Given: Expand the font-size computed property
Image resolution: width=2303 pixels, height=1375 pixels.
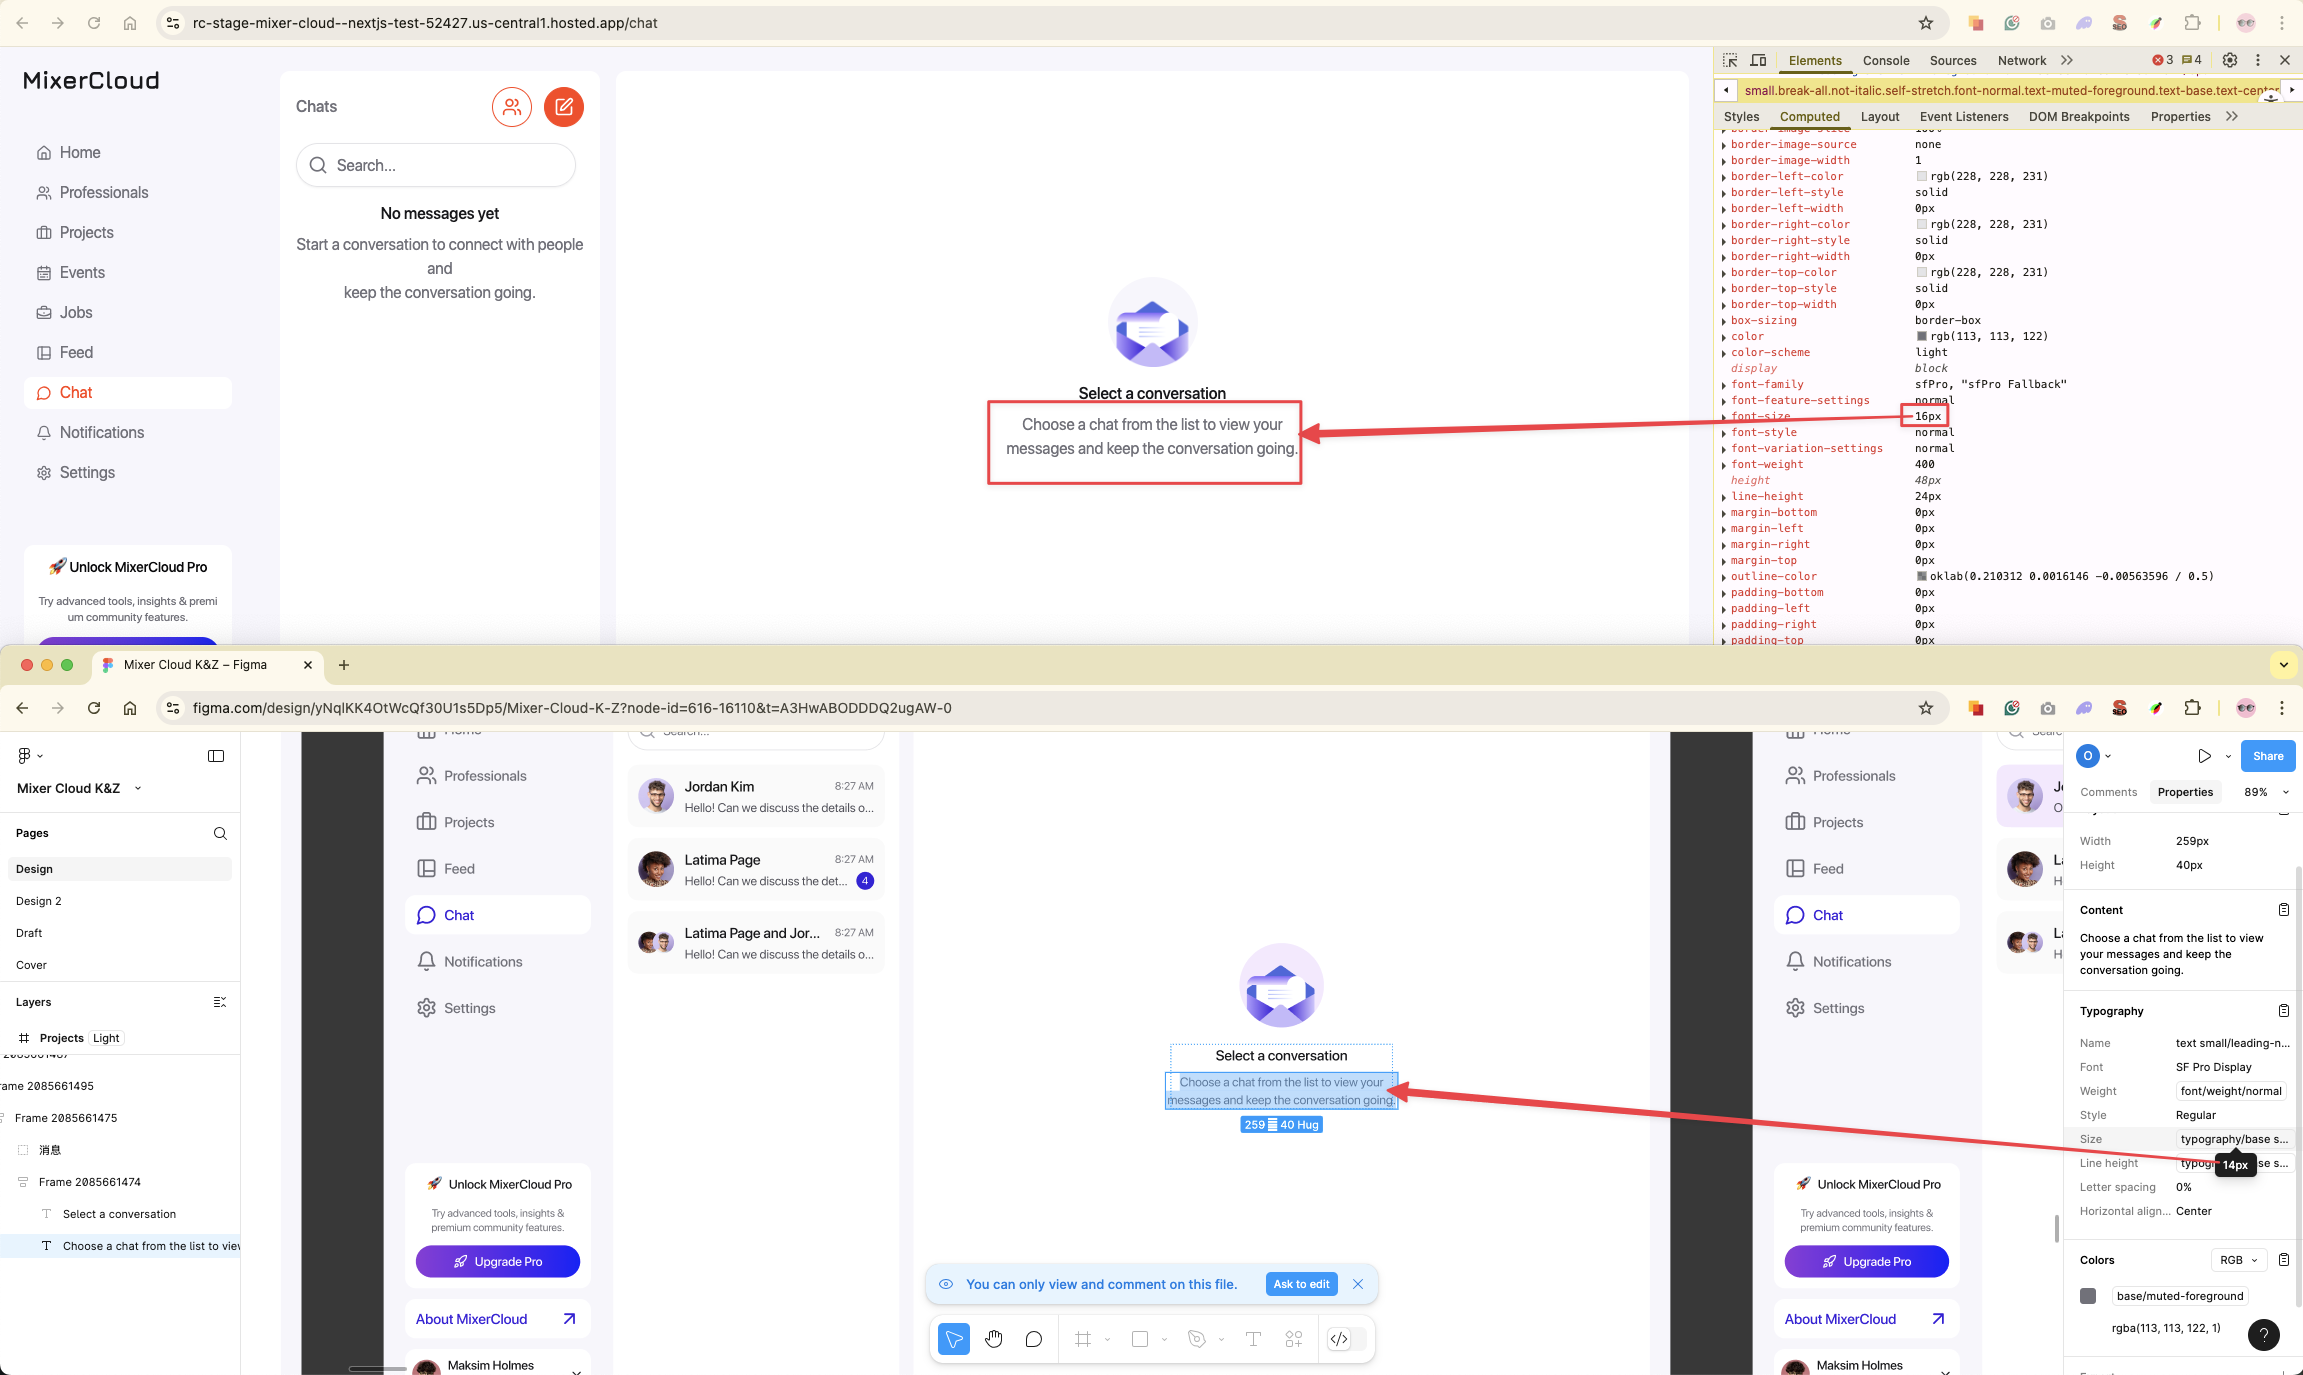Looking at the screenshot, I should [x=1724, y=417].
